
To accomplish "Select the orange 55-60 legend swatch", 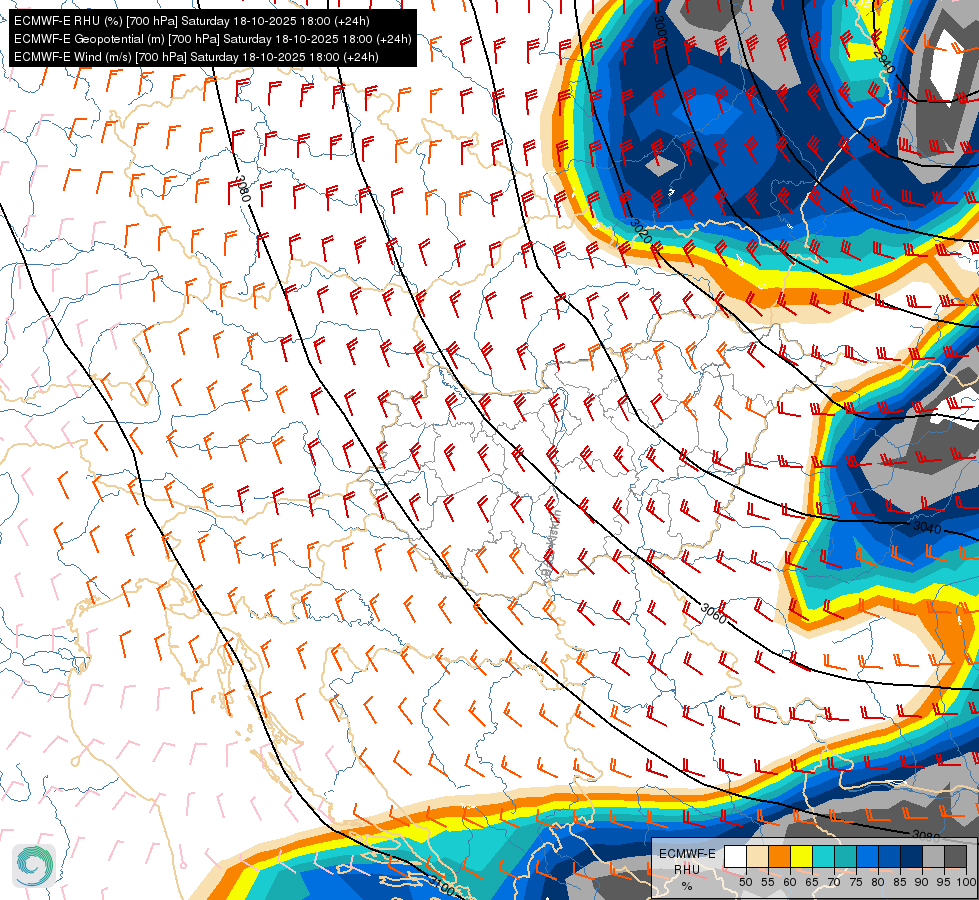I will pyautogui.click(x=779, y=856).
